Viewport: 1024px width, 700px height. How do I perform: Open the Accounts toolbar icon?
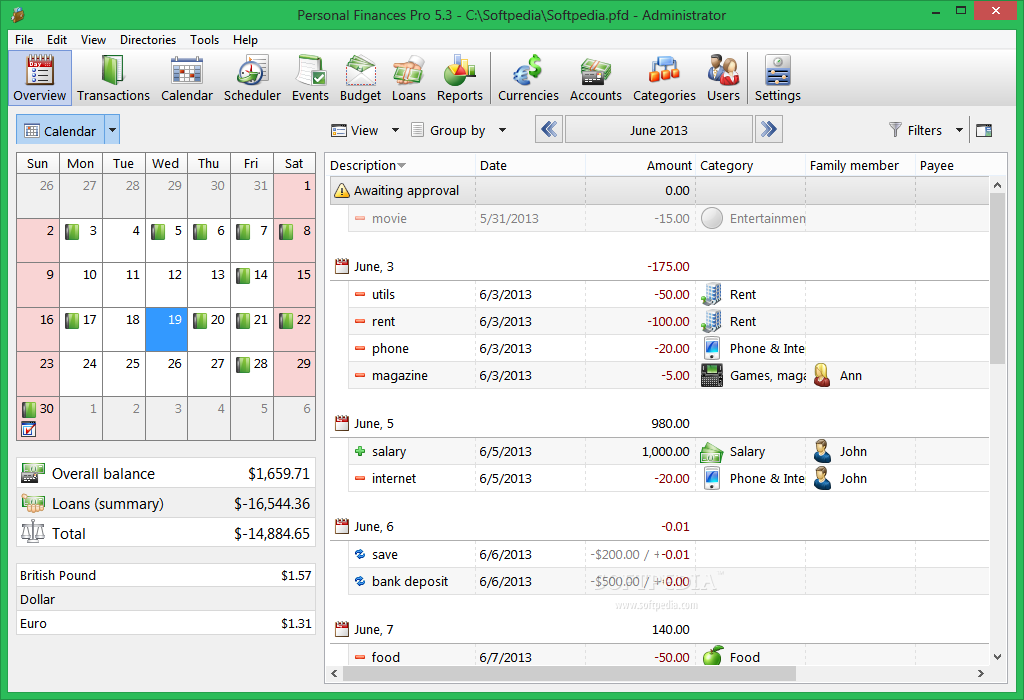pos(596,78)
